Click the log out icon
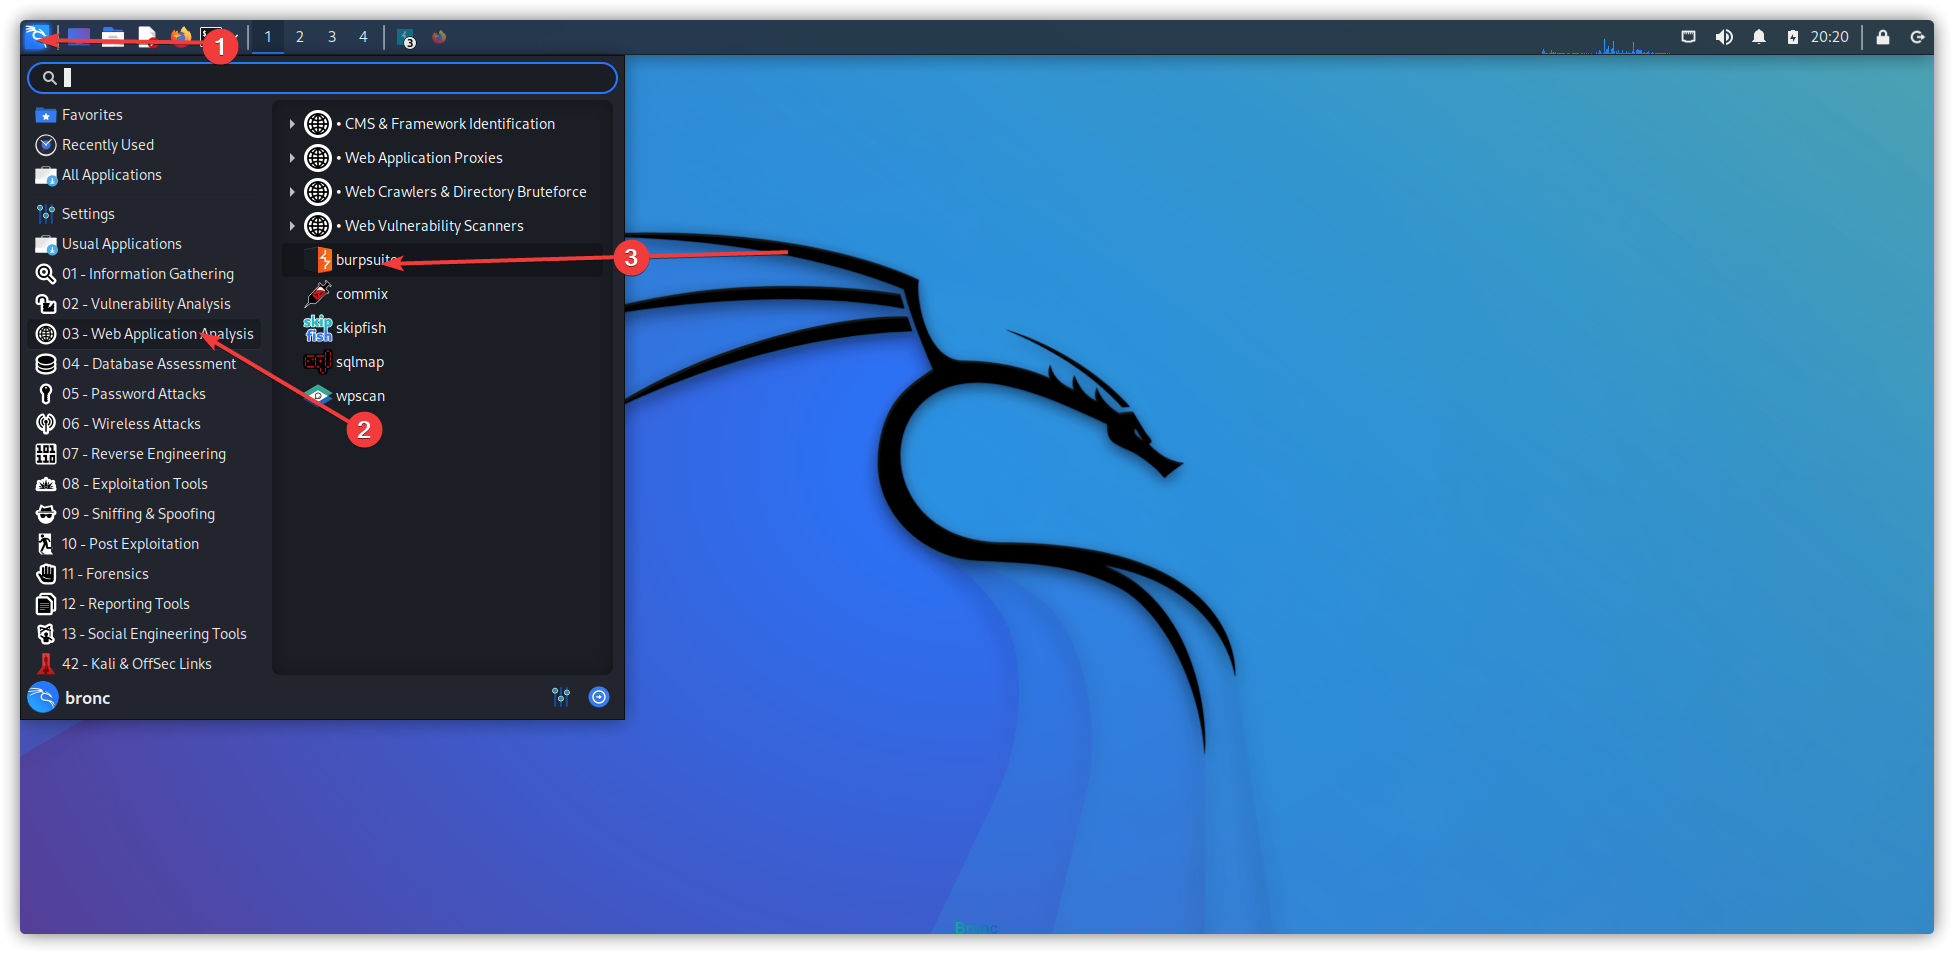Image resolution: width=1954 pixels, height=954 pixels. pyautogui.click(x=1918, y=37)
